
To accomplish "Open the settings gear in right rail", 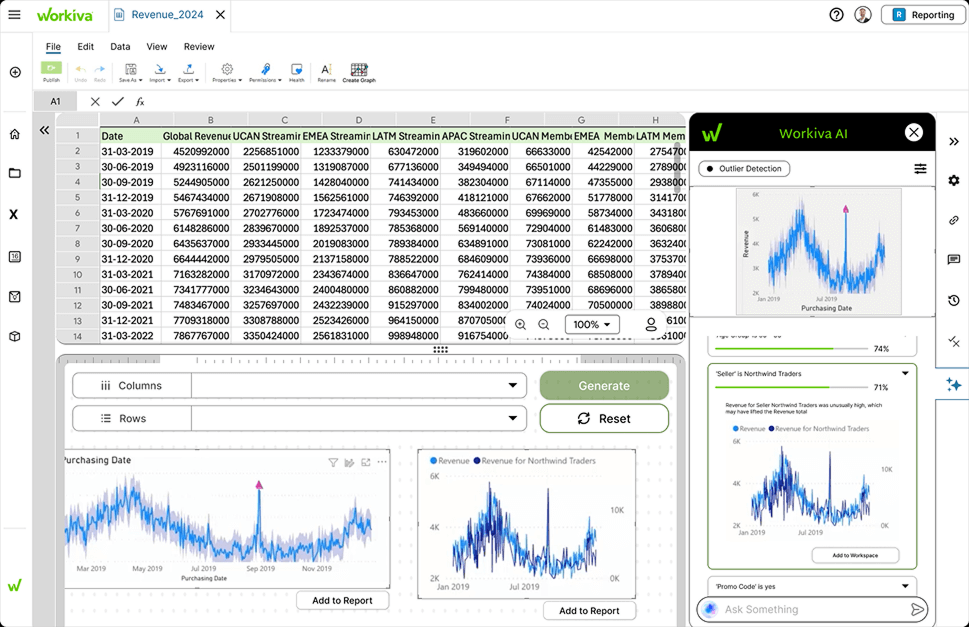I will coord(954,180).
